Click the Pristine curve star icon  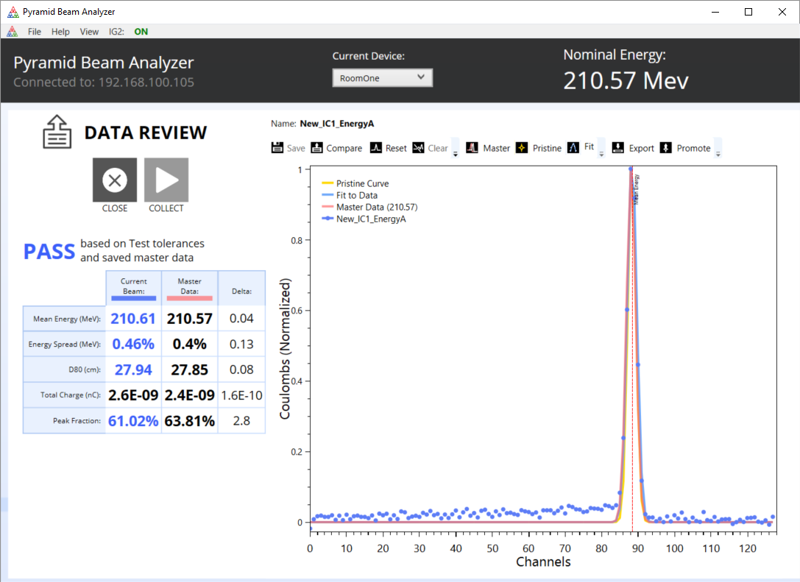click(521, 148)
